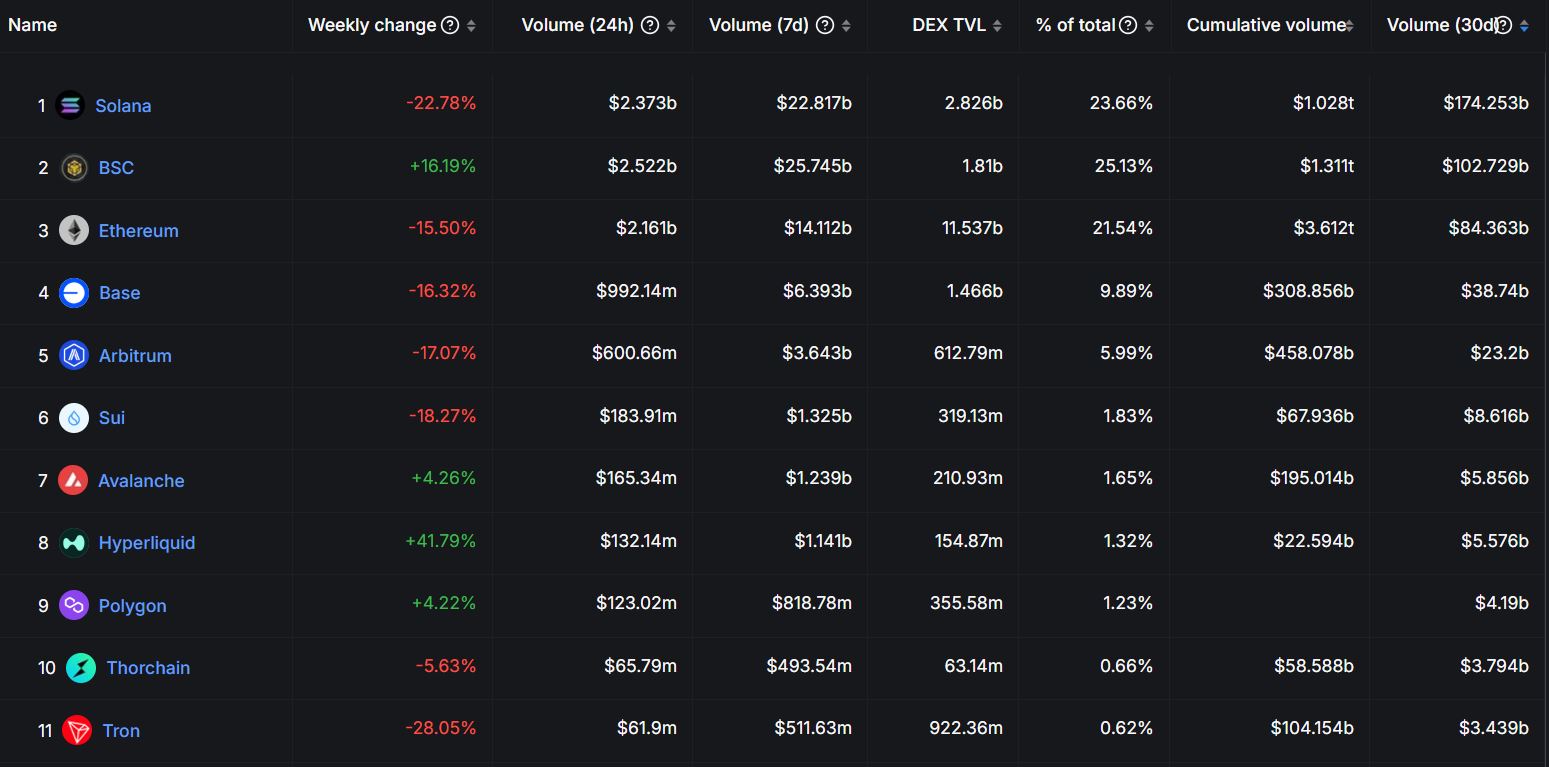Click the Name column header
The image size is (1549, 767).
pos(33,25)
